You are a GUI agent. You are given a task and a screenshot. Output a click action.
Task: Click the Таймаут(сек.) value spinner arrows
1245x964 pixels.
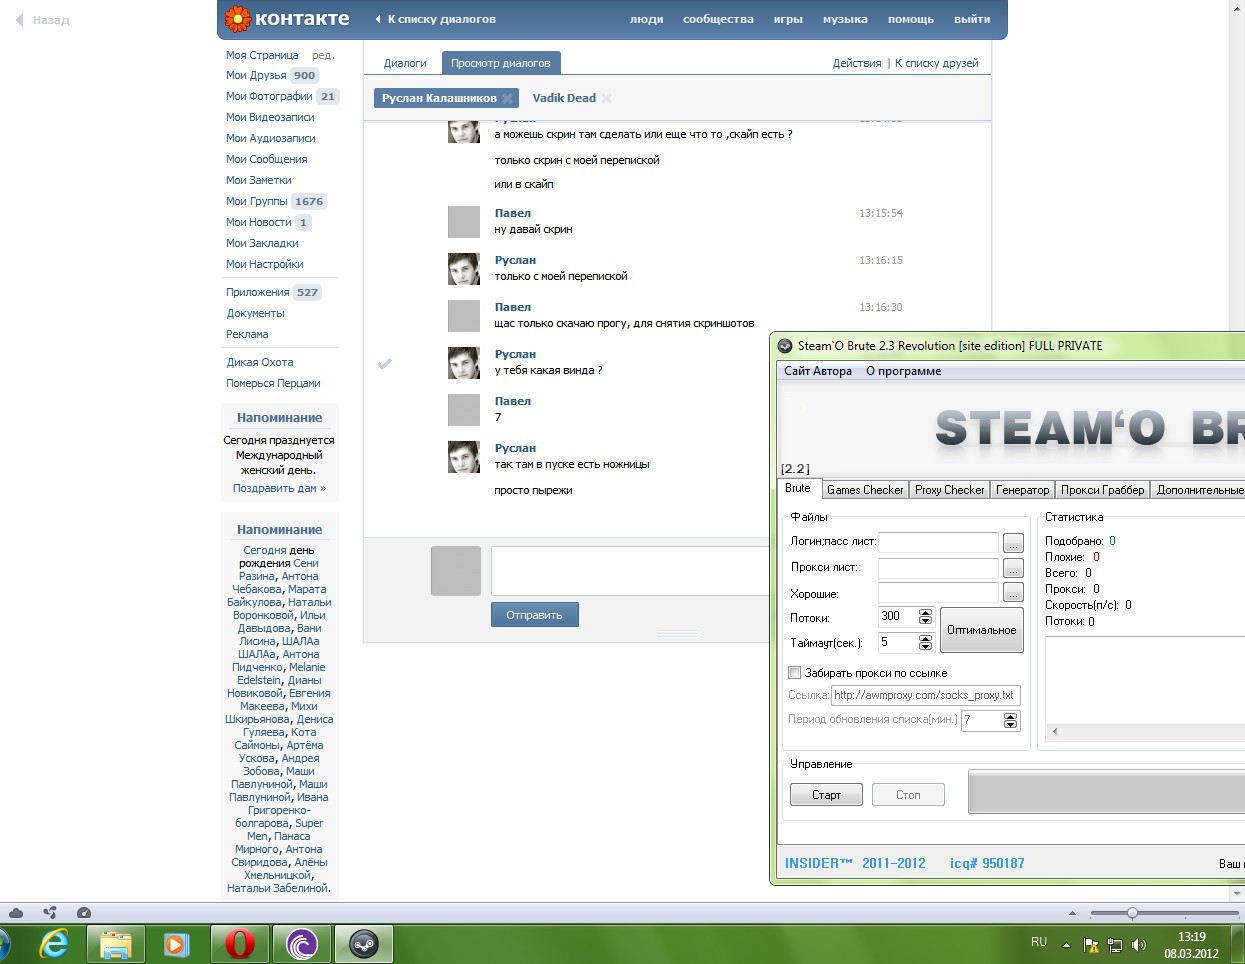click(925, 643)
